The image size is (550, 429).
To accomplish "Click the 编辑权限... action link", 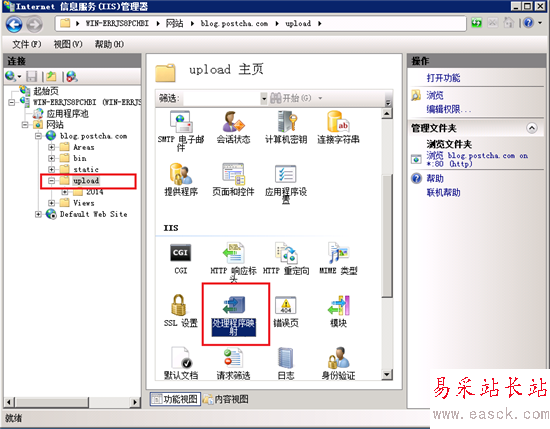I will [x=449, y=109].
